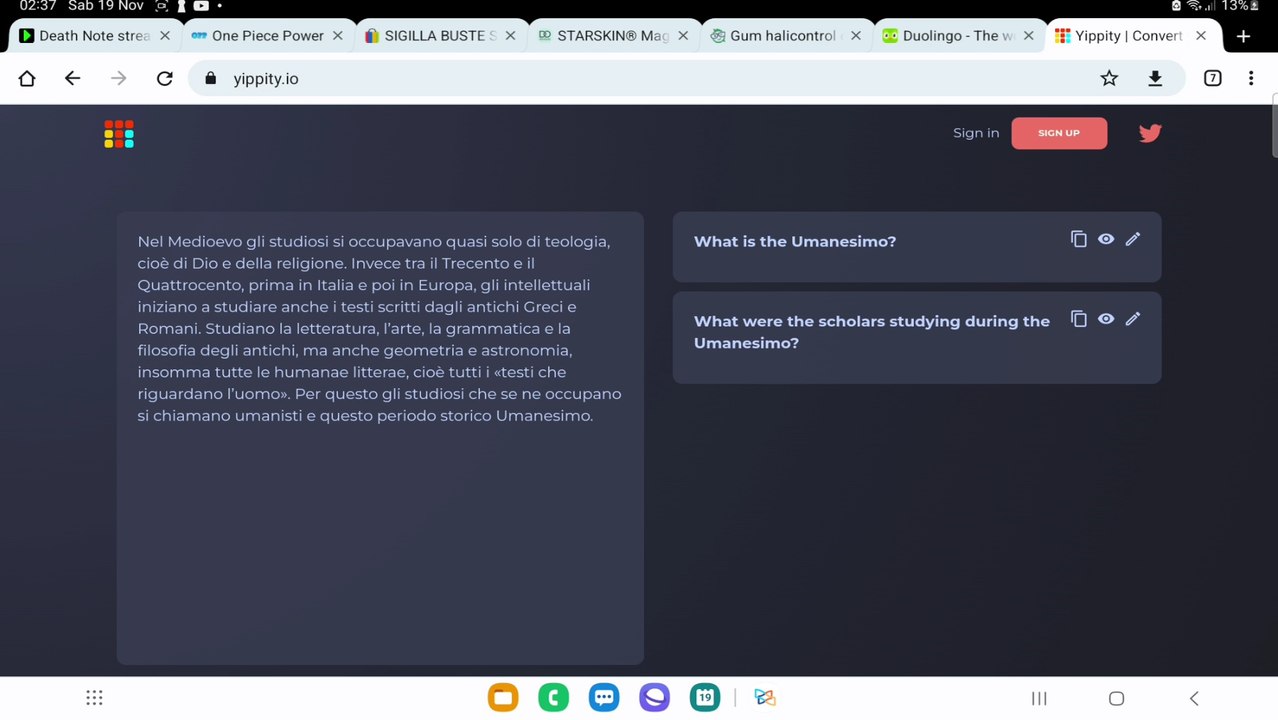
Task: Click the yippity.io address bar
Action: coord(686,78)
